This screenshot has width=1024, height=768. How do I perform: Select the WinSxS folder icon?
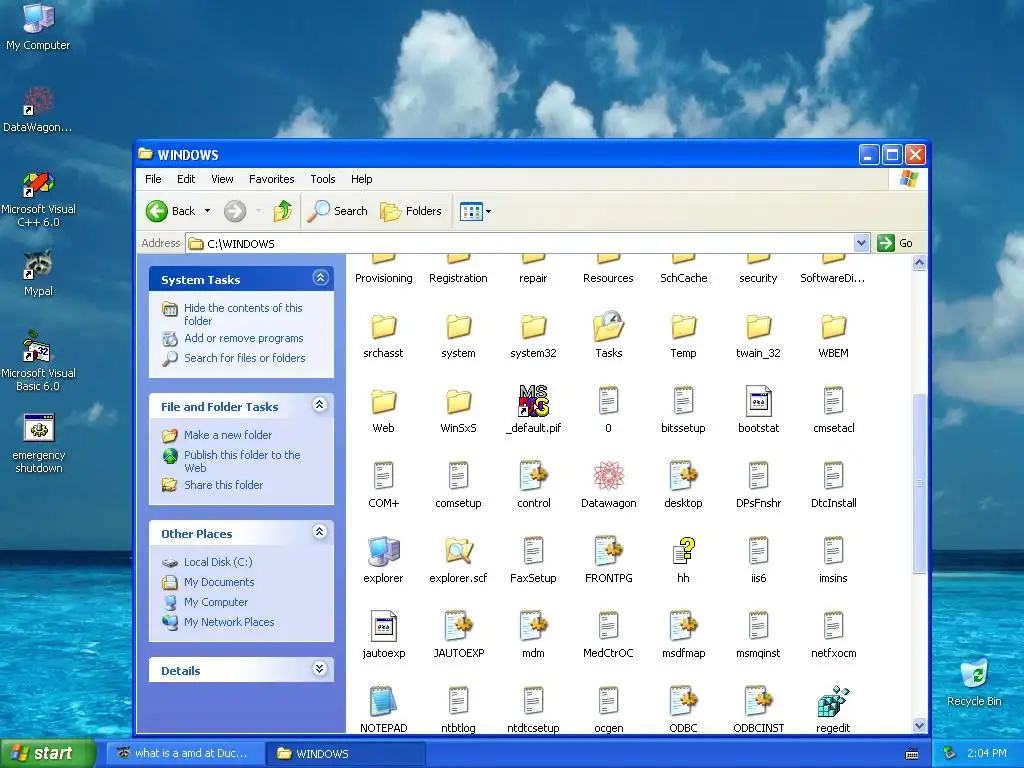click(458, 402)
